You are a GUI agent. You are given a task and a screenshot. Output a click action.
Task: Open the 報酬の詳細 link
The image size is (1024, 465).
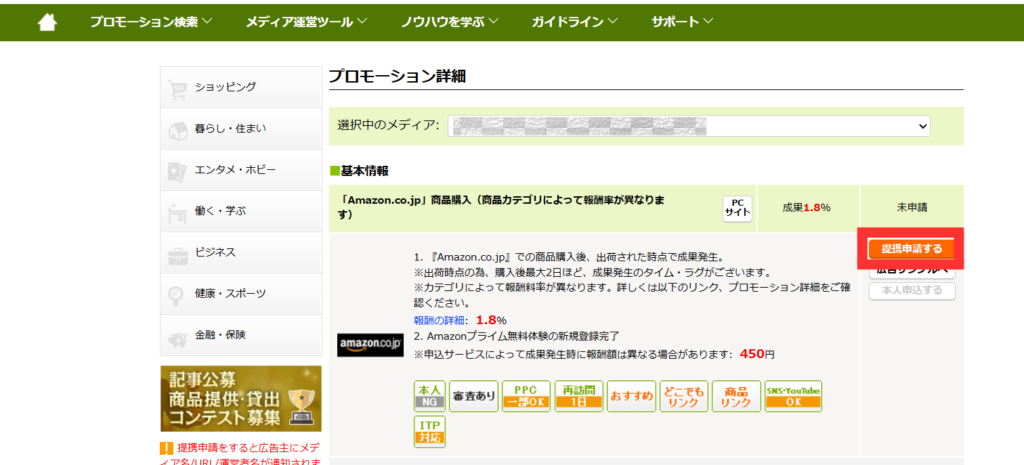click(x=439, y=320)
